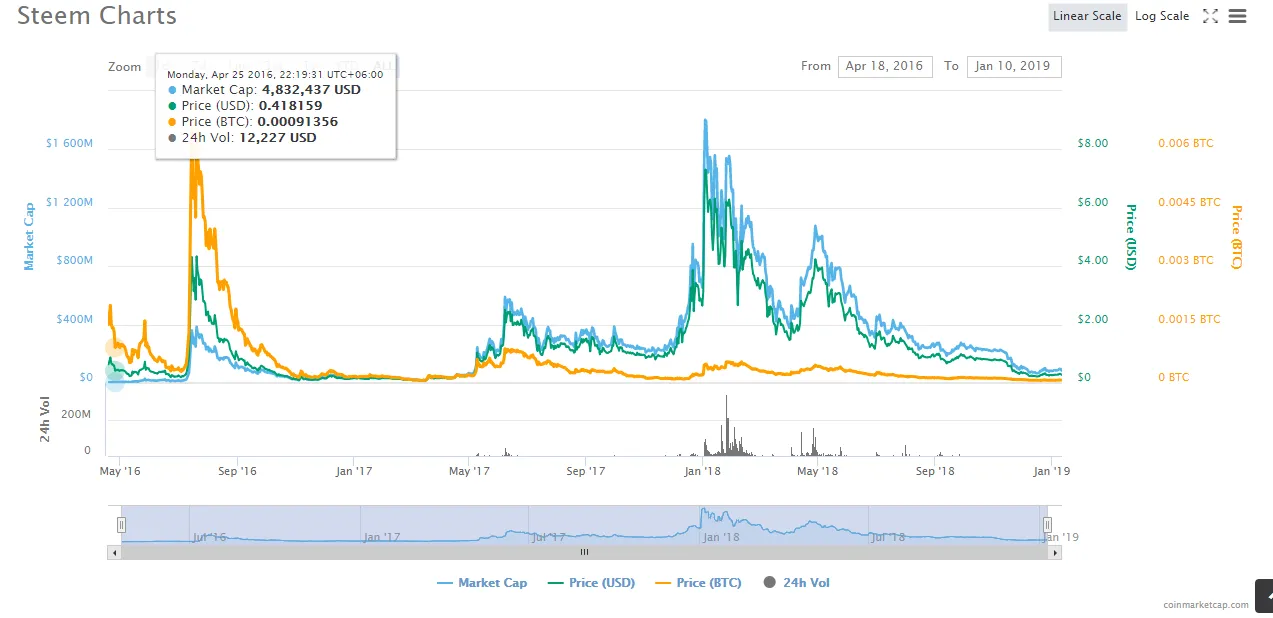The image size is (1273, 618).
Task: Click the Sep '16 x-axis label
Action: [x=237, y=470]
